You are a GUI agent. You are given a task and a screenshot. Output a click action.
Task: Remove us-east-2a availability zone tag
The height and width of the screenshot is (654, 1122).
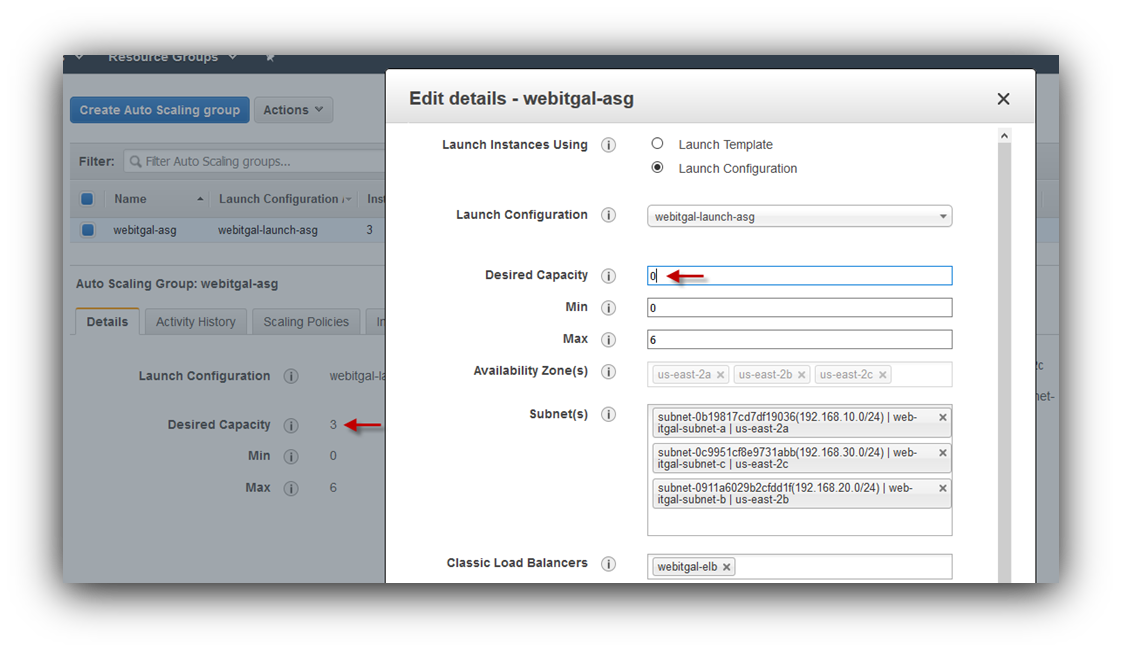[721, 375]
